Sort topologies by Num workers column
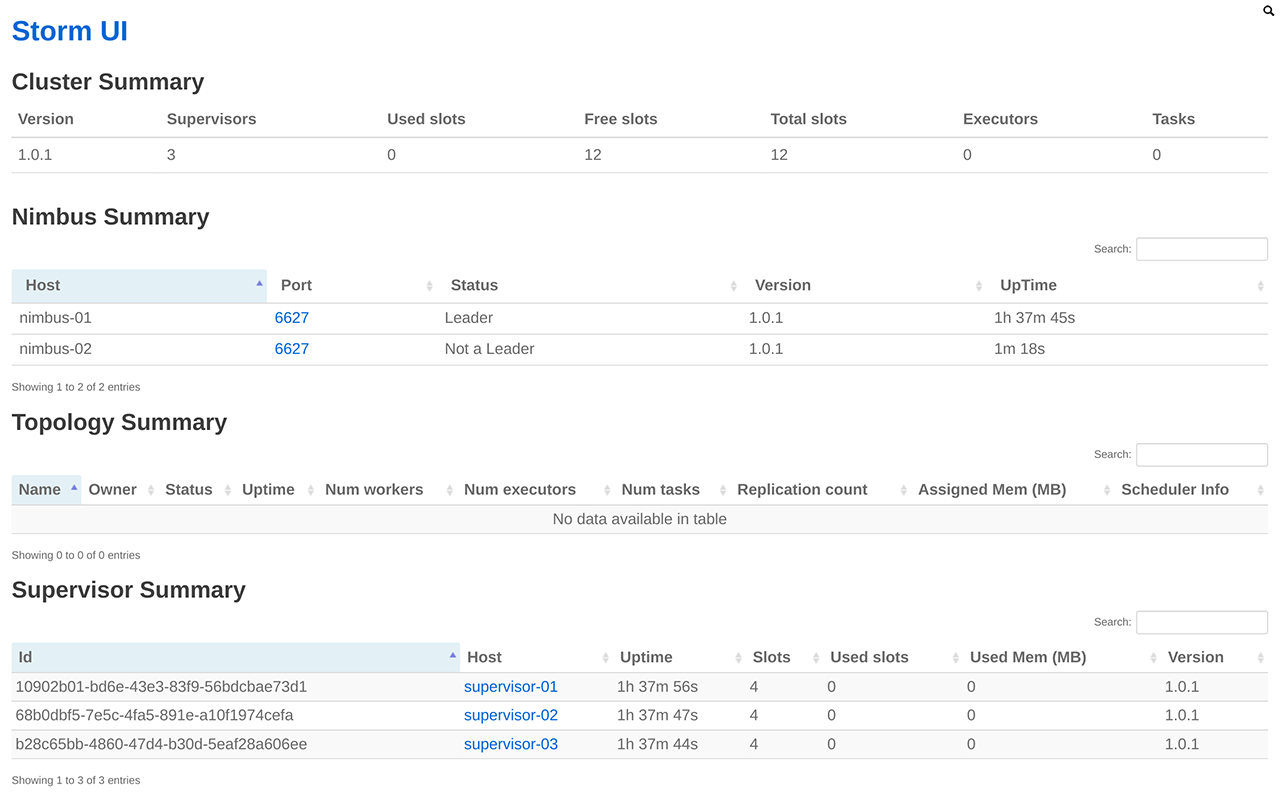Image resolution: width=1280 pixels, height=802 pixels. [x=374, y=490]
